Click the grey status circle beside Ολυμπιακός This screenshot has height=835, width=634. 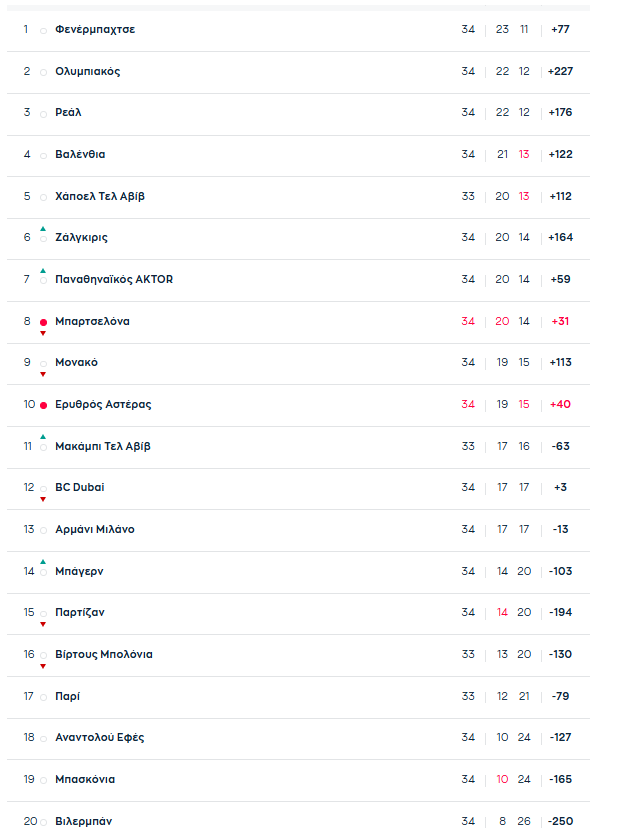click(43, 73)
